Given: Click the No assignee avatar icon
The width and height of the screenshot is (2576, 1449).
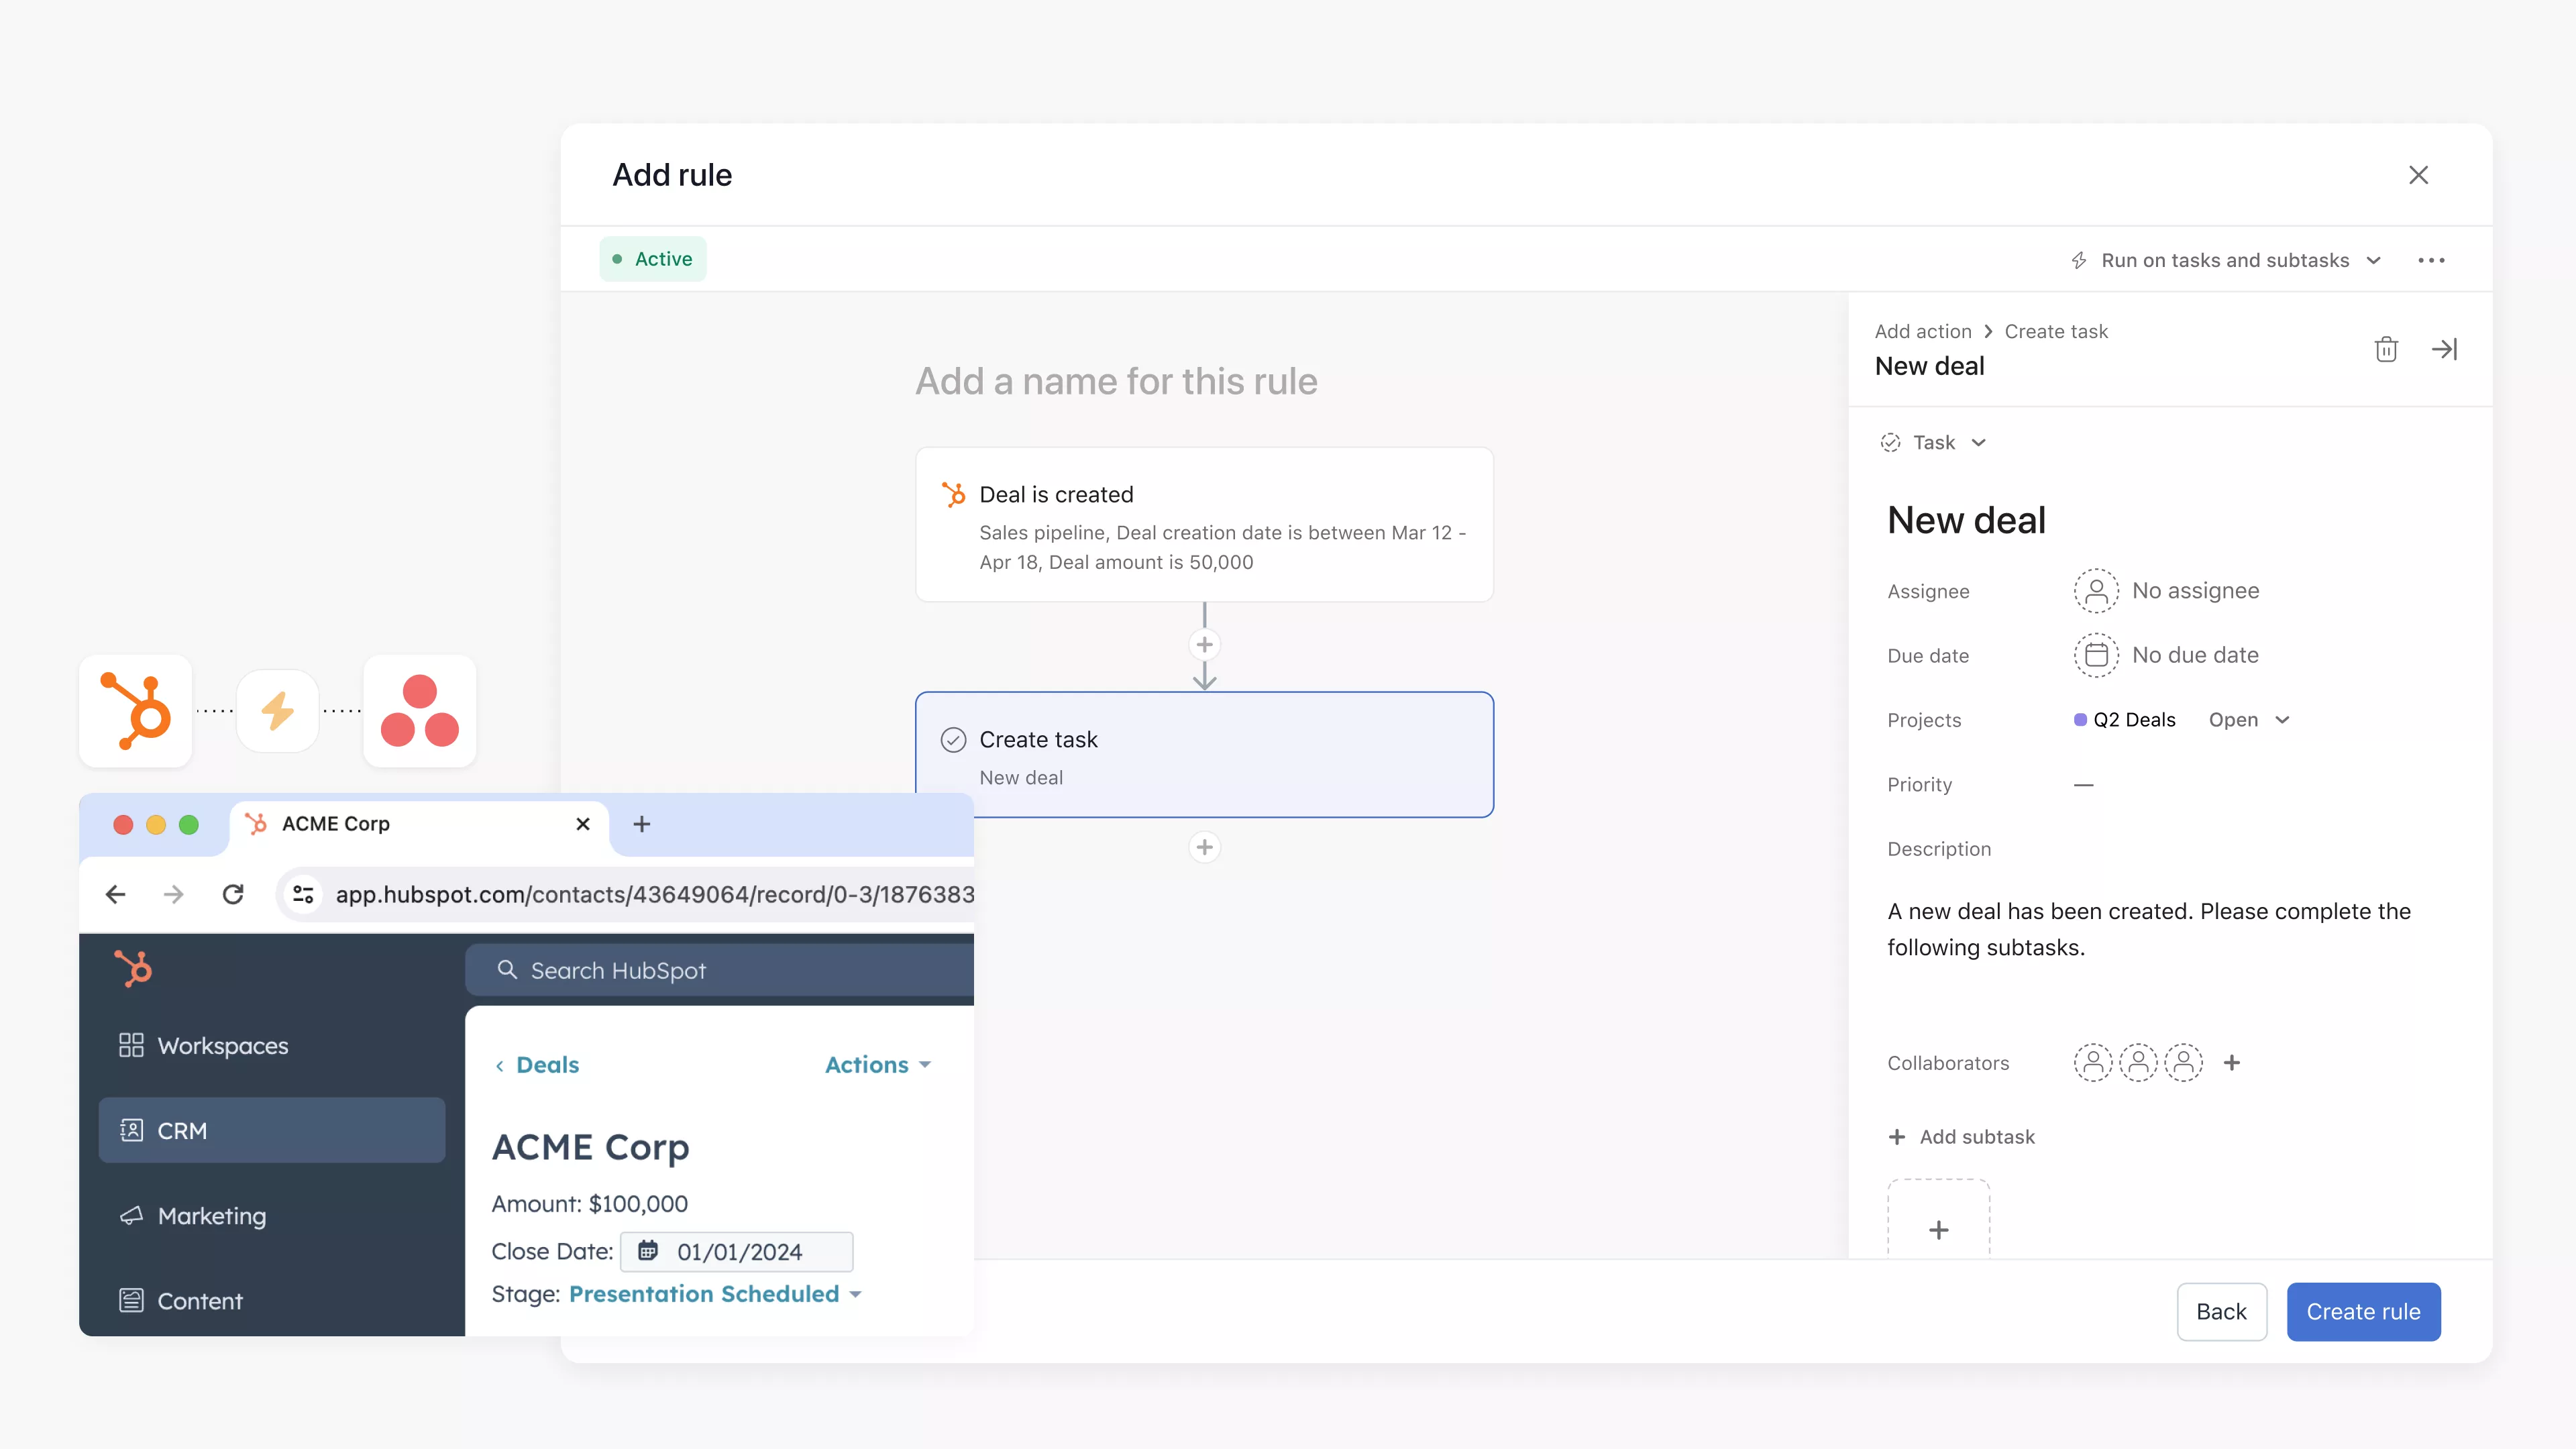Looking at the screenshot, I should click(2096, 591).
